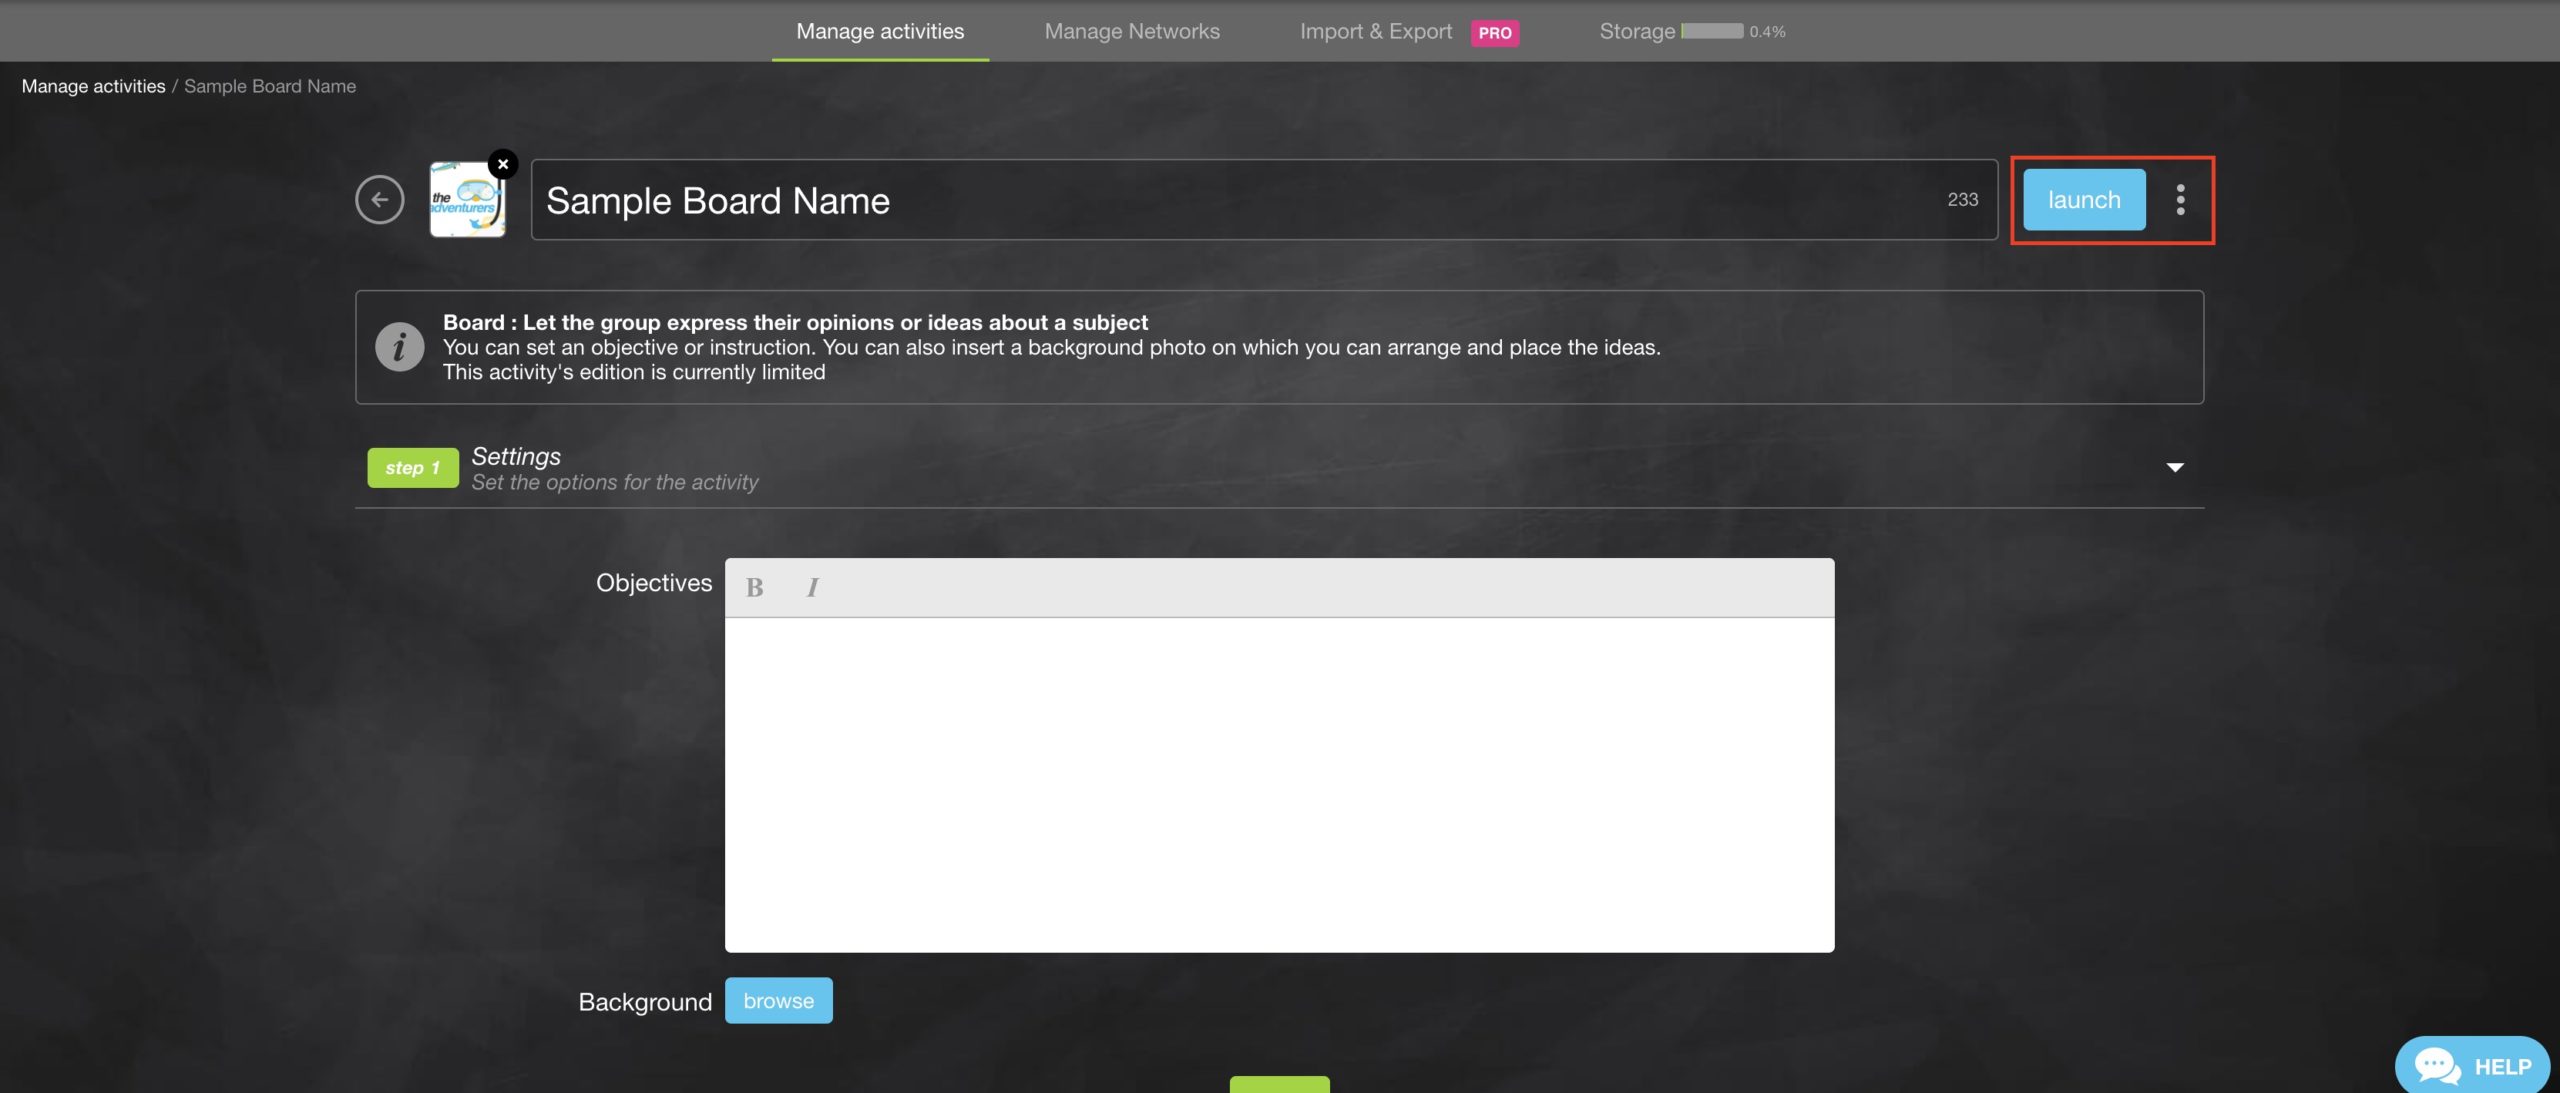Click the browse button for background
This screenshot has width=2560, height=1093.
pyautogui.click(x=779, y=1000)
